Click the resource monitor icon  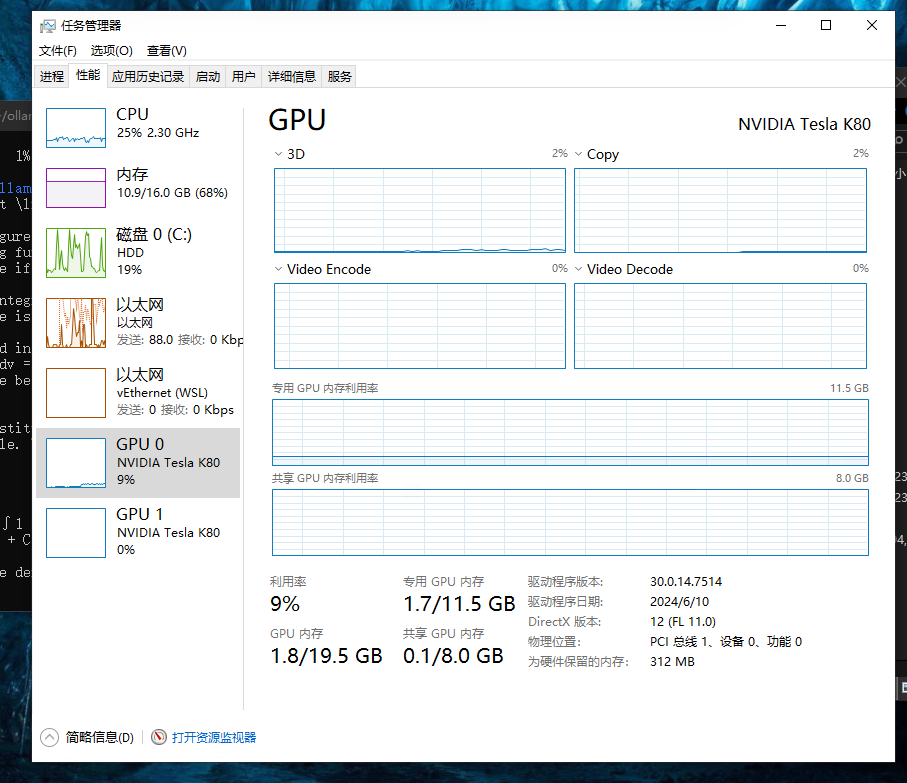click(159, 737)
